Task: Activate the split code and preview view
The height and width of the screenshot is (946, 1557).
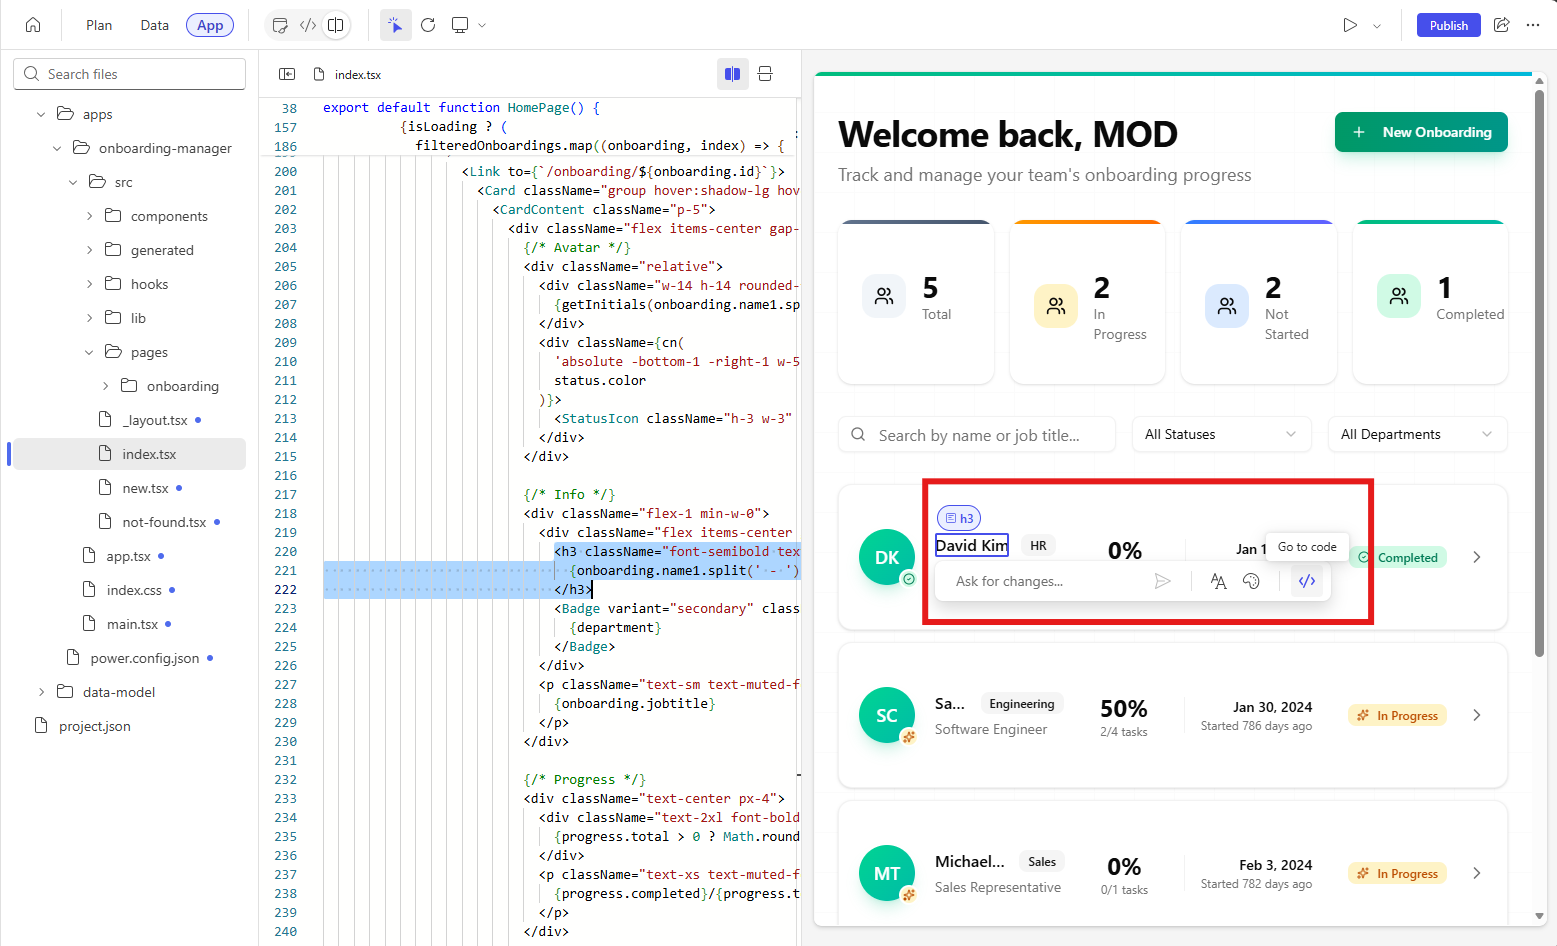Action: pos(336,25)
